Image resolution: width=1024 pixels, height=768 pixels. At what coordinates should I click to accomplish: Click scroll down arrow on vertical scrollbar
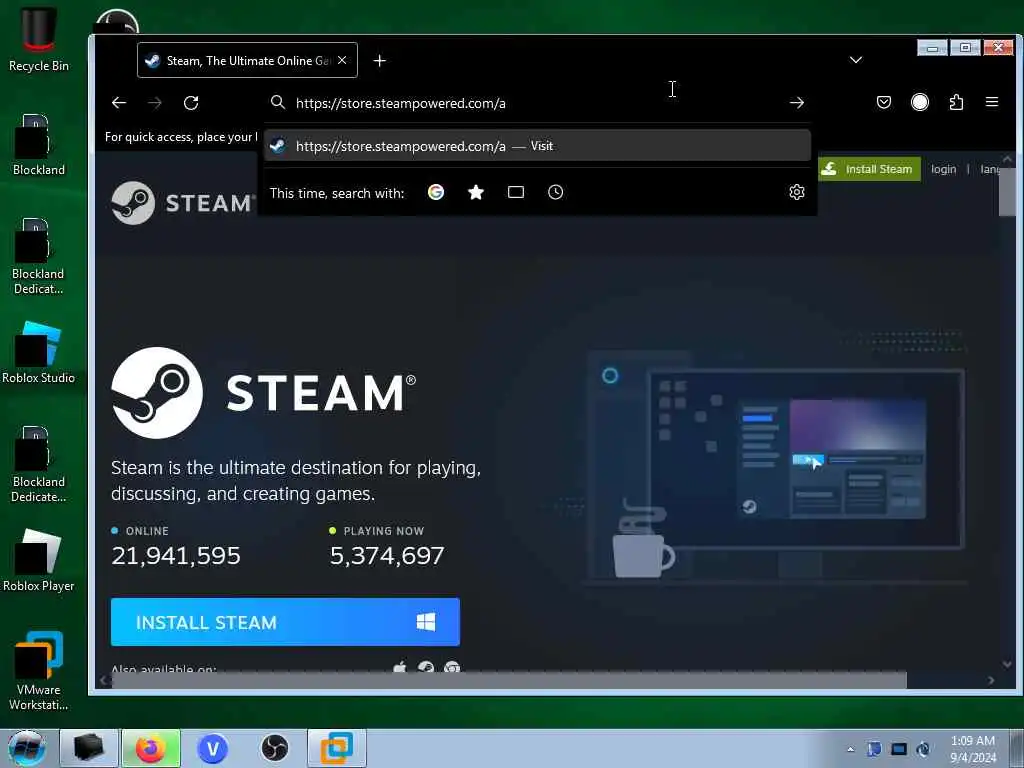(1007, 664)
